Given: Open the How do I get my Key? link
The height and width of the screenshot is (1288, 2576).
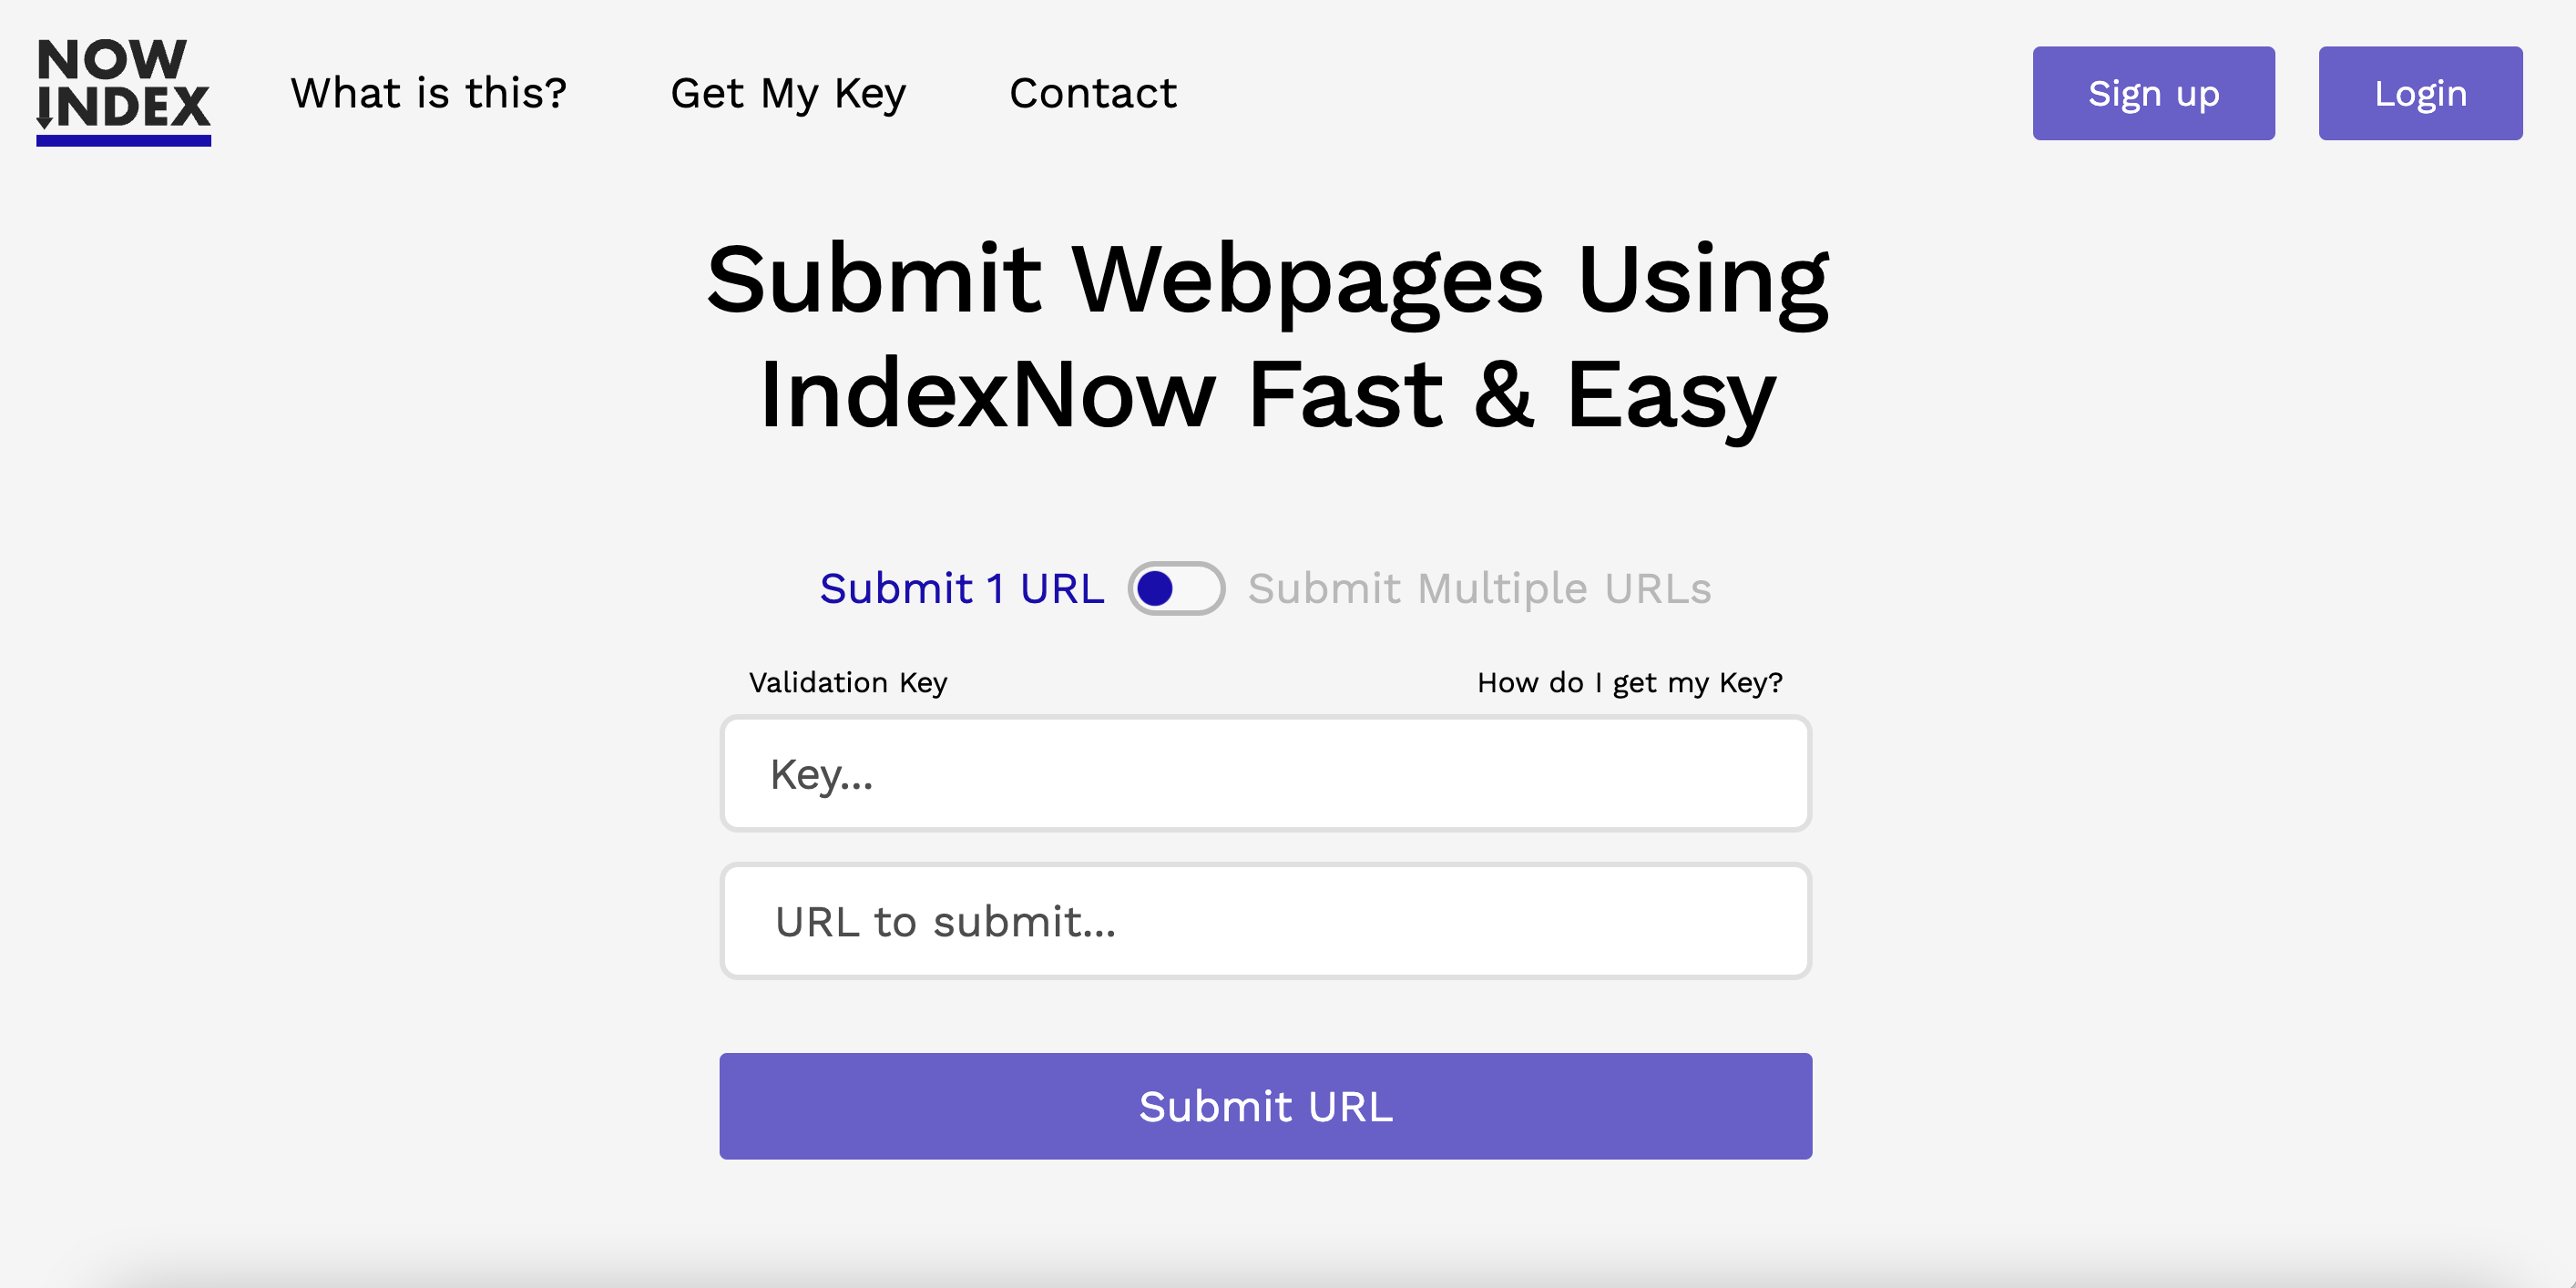Looking at the screenshot, I should (x=1629, y=682).
